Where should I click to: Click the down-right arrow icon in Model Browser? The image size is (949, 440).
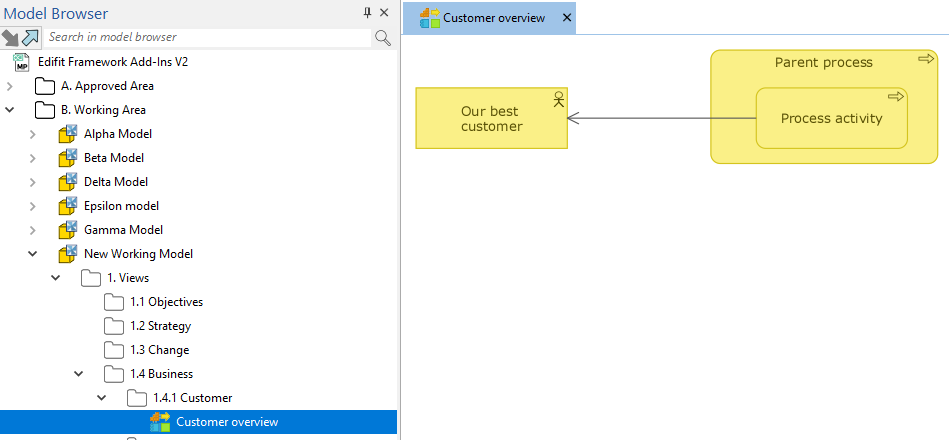point(11,38)
